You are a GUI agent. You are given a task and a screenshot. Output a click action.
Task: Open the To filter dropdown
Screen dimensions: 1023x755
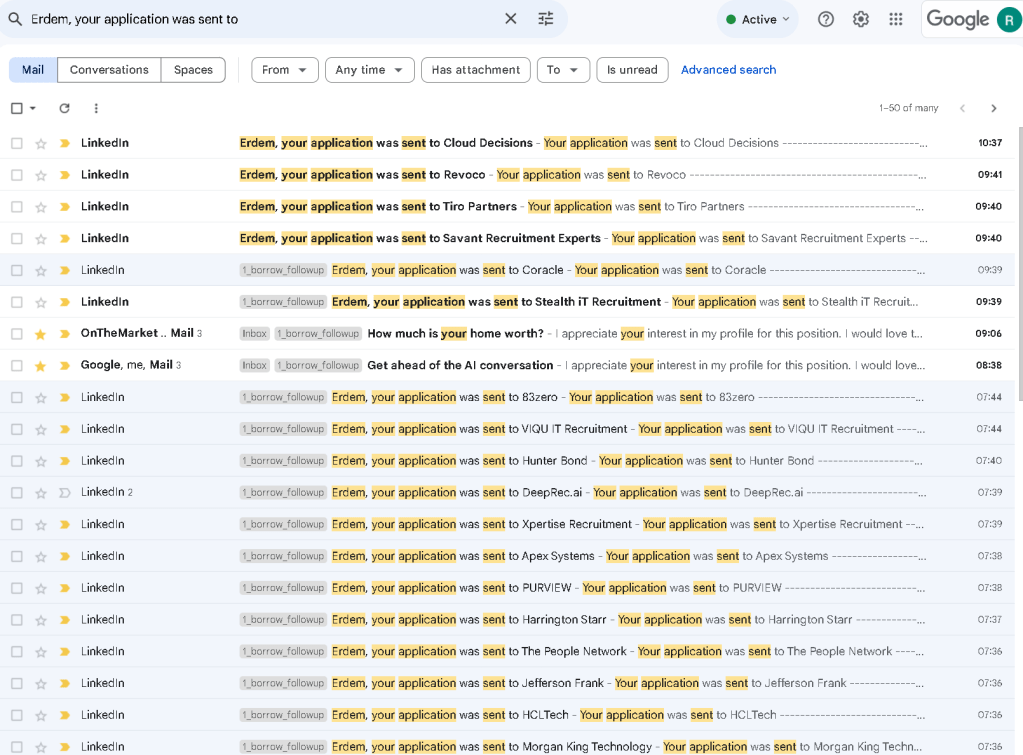click(563, 70)
